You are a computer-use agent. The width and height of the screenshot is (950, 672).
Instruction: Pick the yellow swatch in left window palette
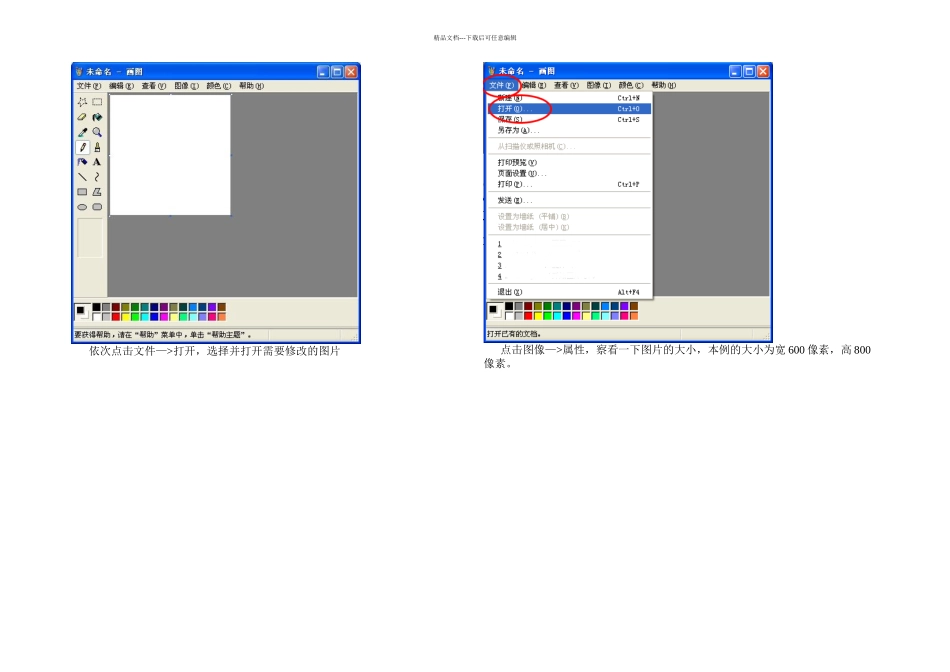pos(125,316)
